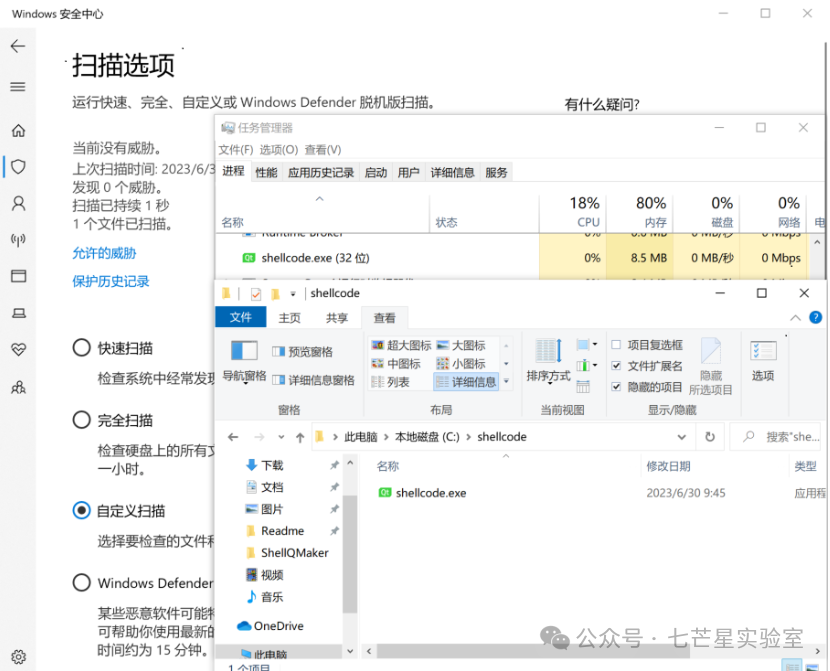Open Firewall & network protection icon
Image resolution: width=830 pixels, height=671 pixels.
point(19,240)
